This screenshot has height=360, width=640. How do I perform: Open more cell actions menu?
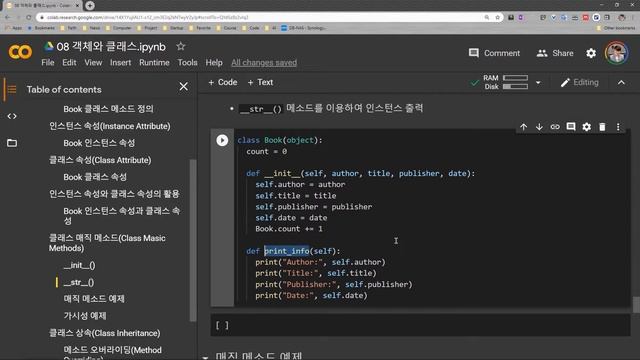point(618,127)
